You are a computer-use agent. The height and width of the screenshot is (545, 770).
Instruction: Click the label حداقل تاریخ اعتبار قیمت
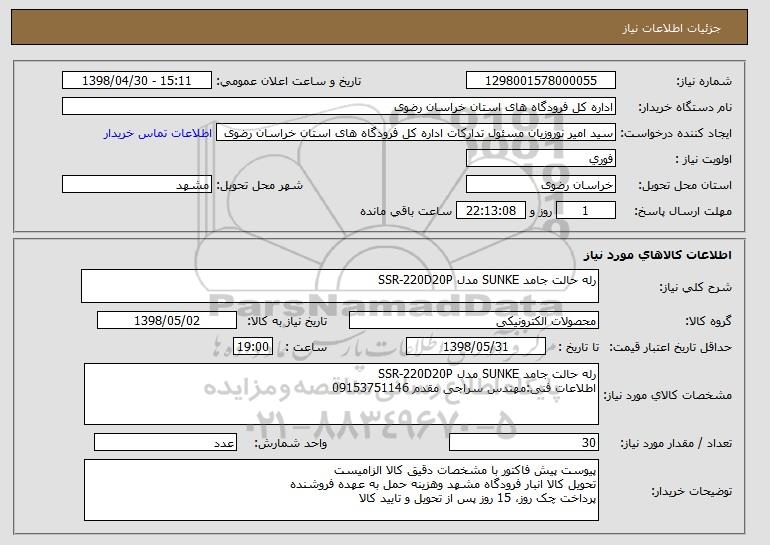(x=671, y=347)
